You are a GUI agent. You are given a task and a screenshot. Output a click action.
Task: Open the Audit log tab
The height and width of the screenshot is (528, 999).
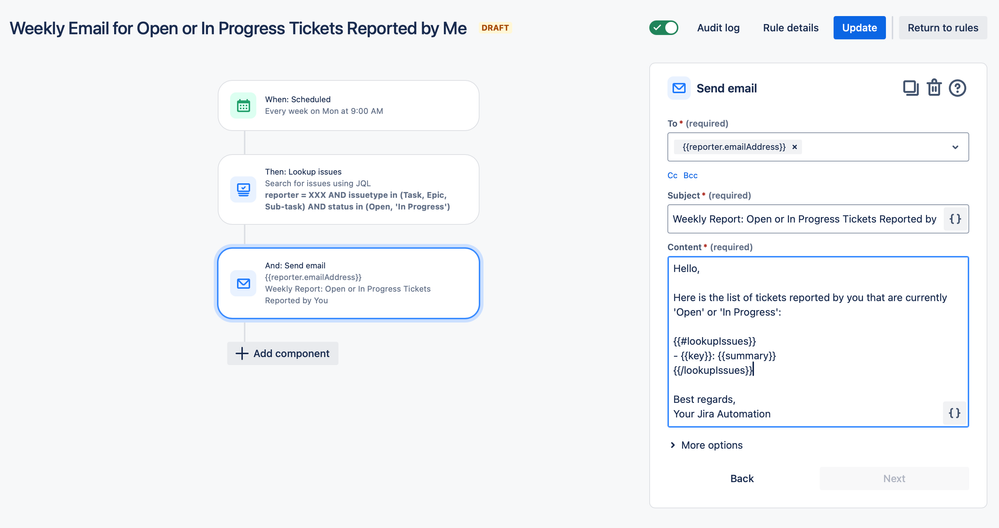point(718,28)
